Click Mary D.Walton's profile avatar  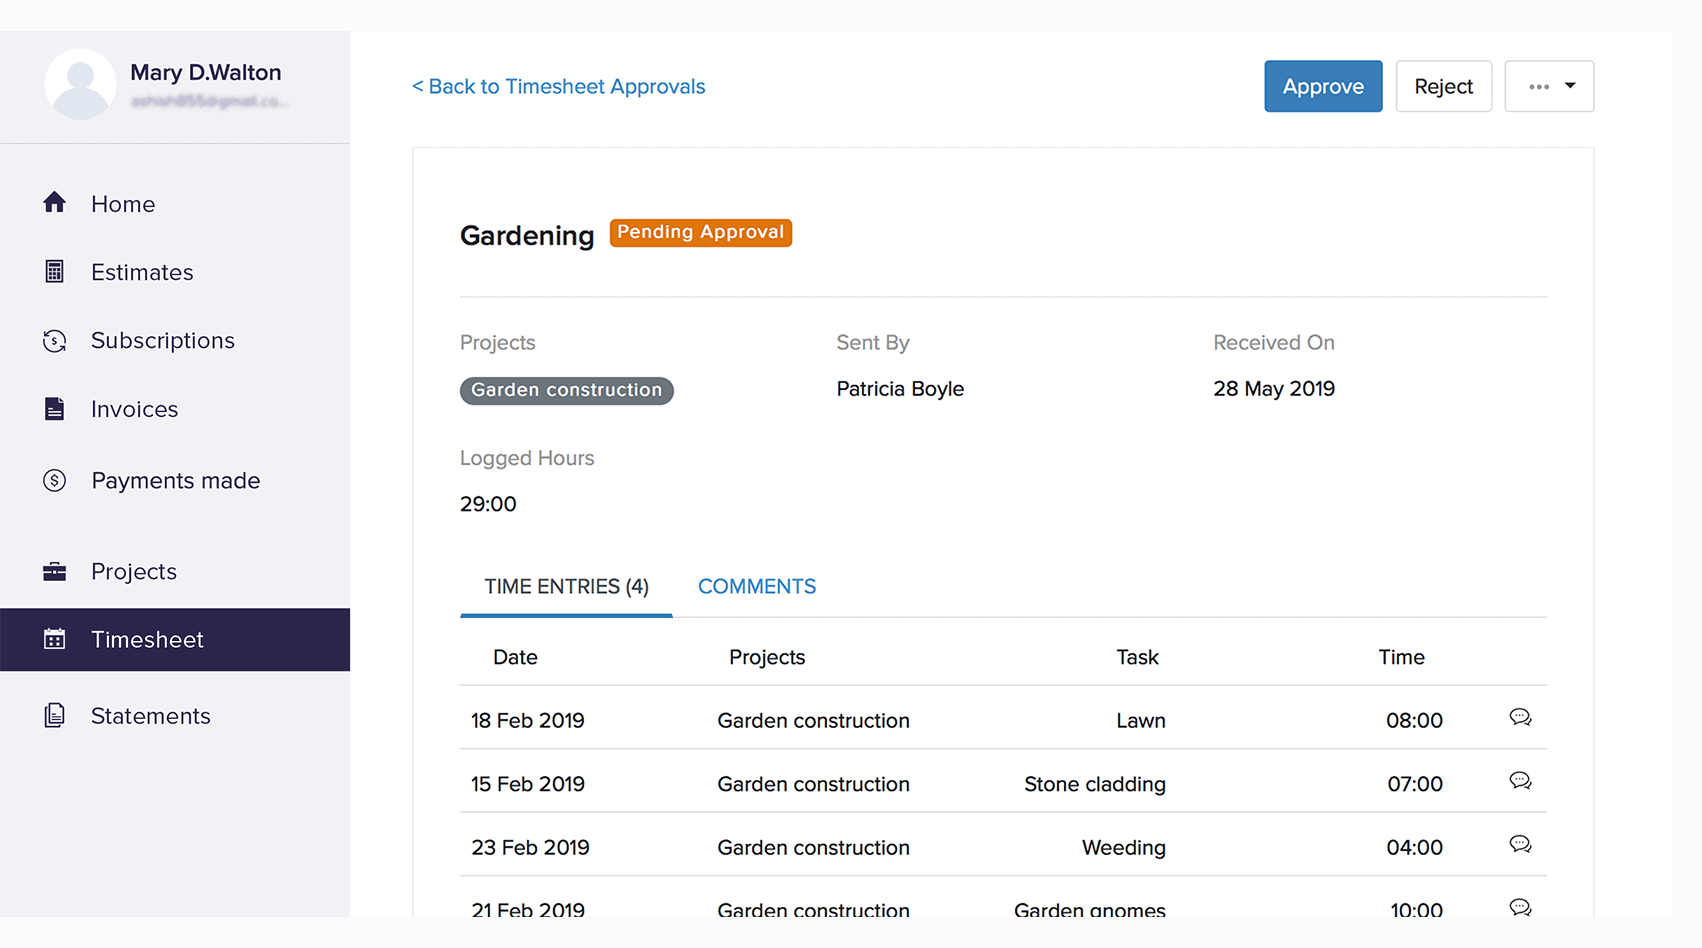(80, 84)
